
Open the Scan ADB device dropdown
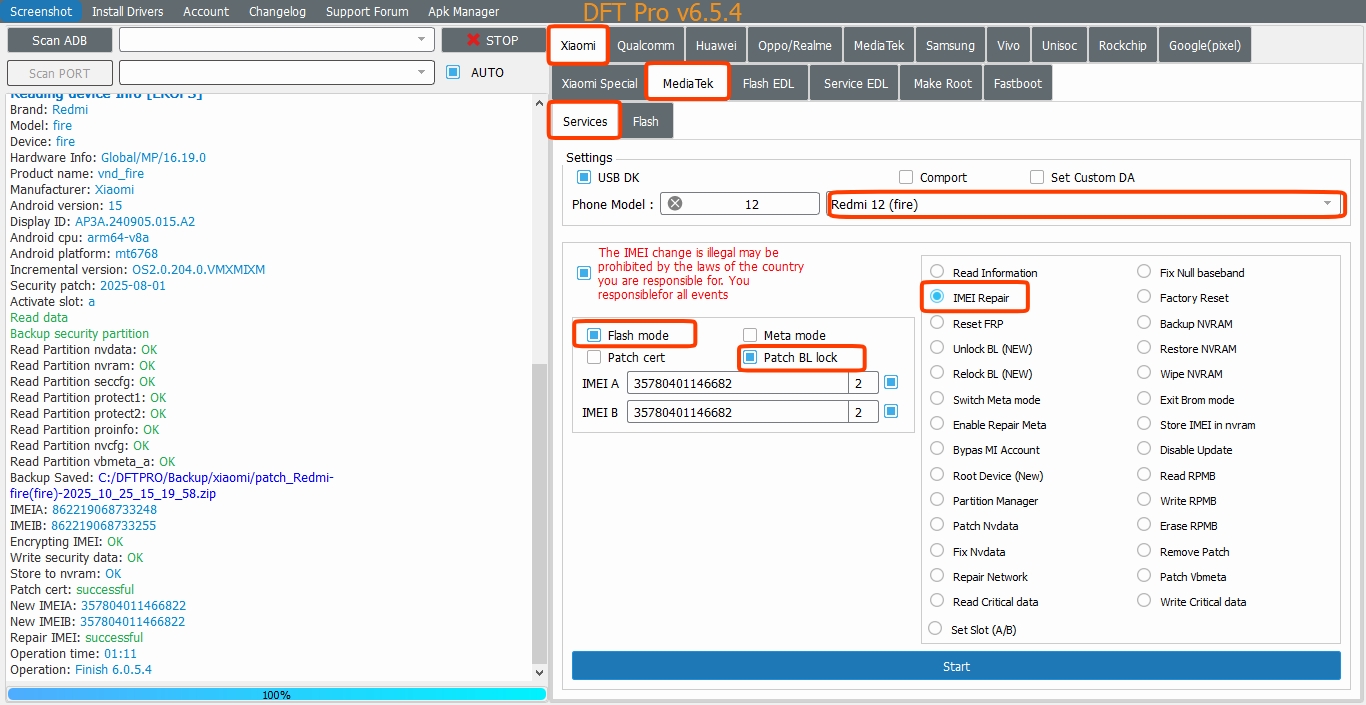tap(276, 40)
